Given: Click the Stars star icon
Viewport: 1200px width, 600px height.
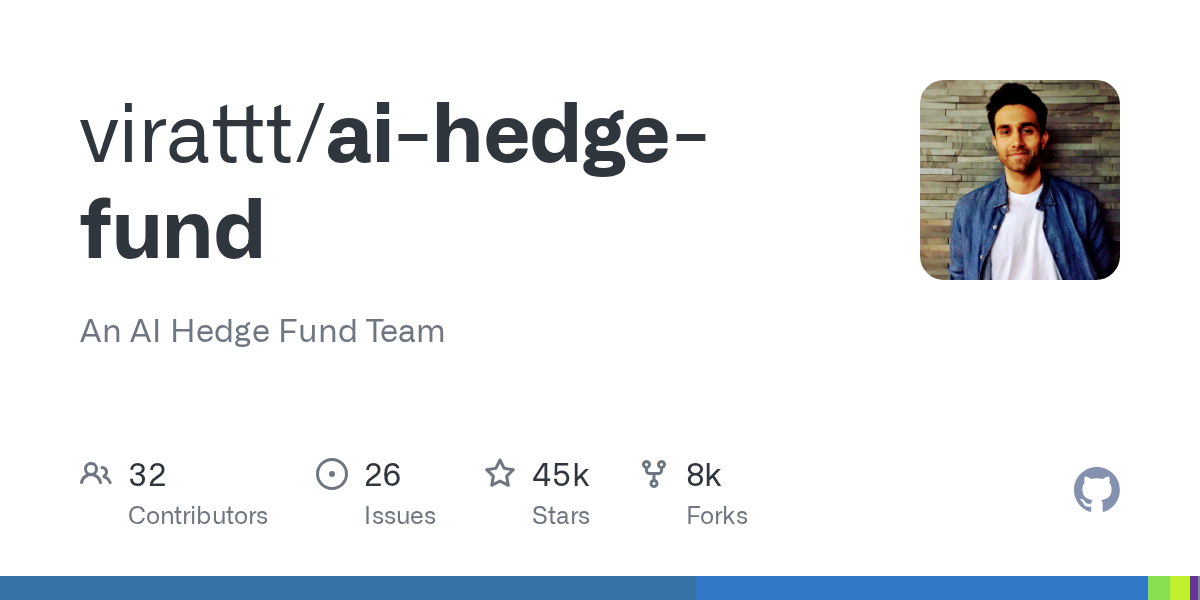Looking at the screenshot, I should coord(499,474).
